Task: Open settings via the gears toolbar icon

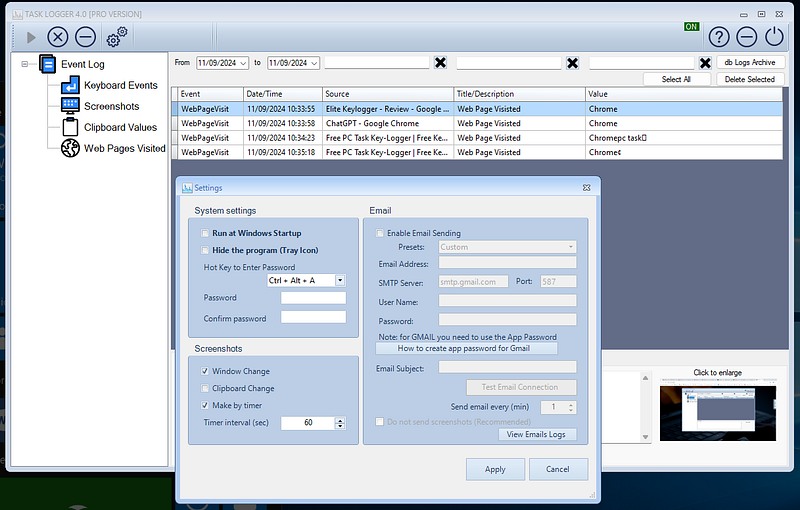Action: [x=117, y=37]
